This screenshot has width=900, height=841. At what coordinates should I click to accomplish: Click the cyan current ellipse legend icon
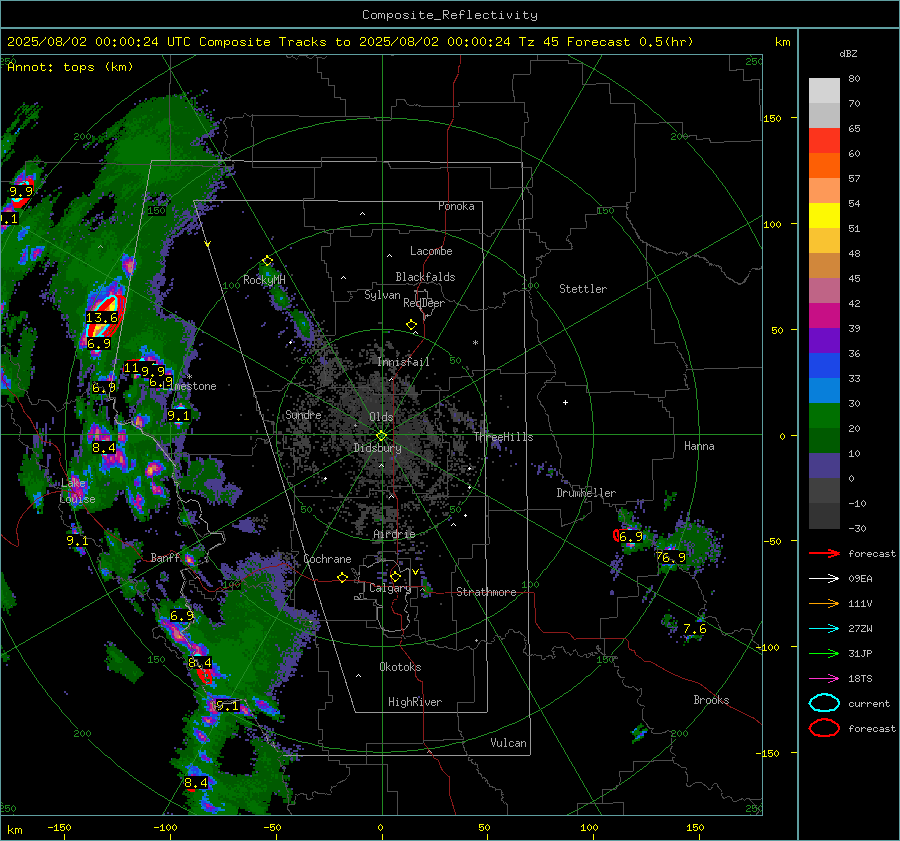click(x=824, y=703)
